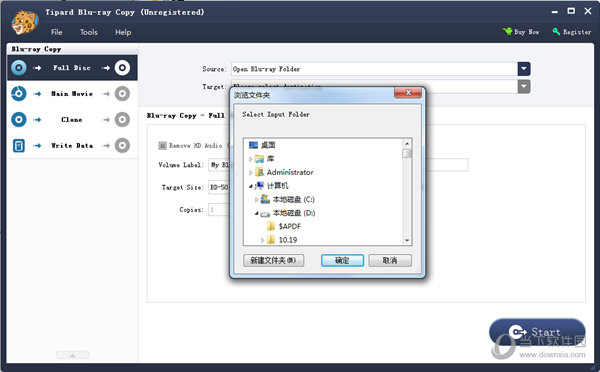Click the folder tree scroll up arrow
600x372 pixels.
(407, 144)
